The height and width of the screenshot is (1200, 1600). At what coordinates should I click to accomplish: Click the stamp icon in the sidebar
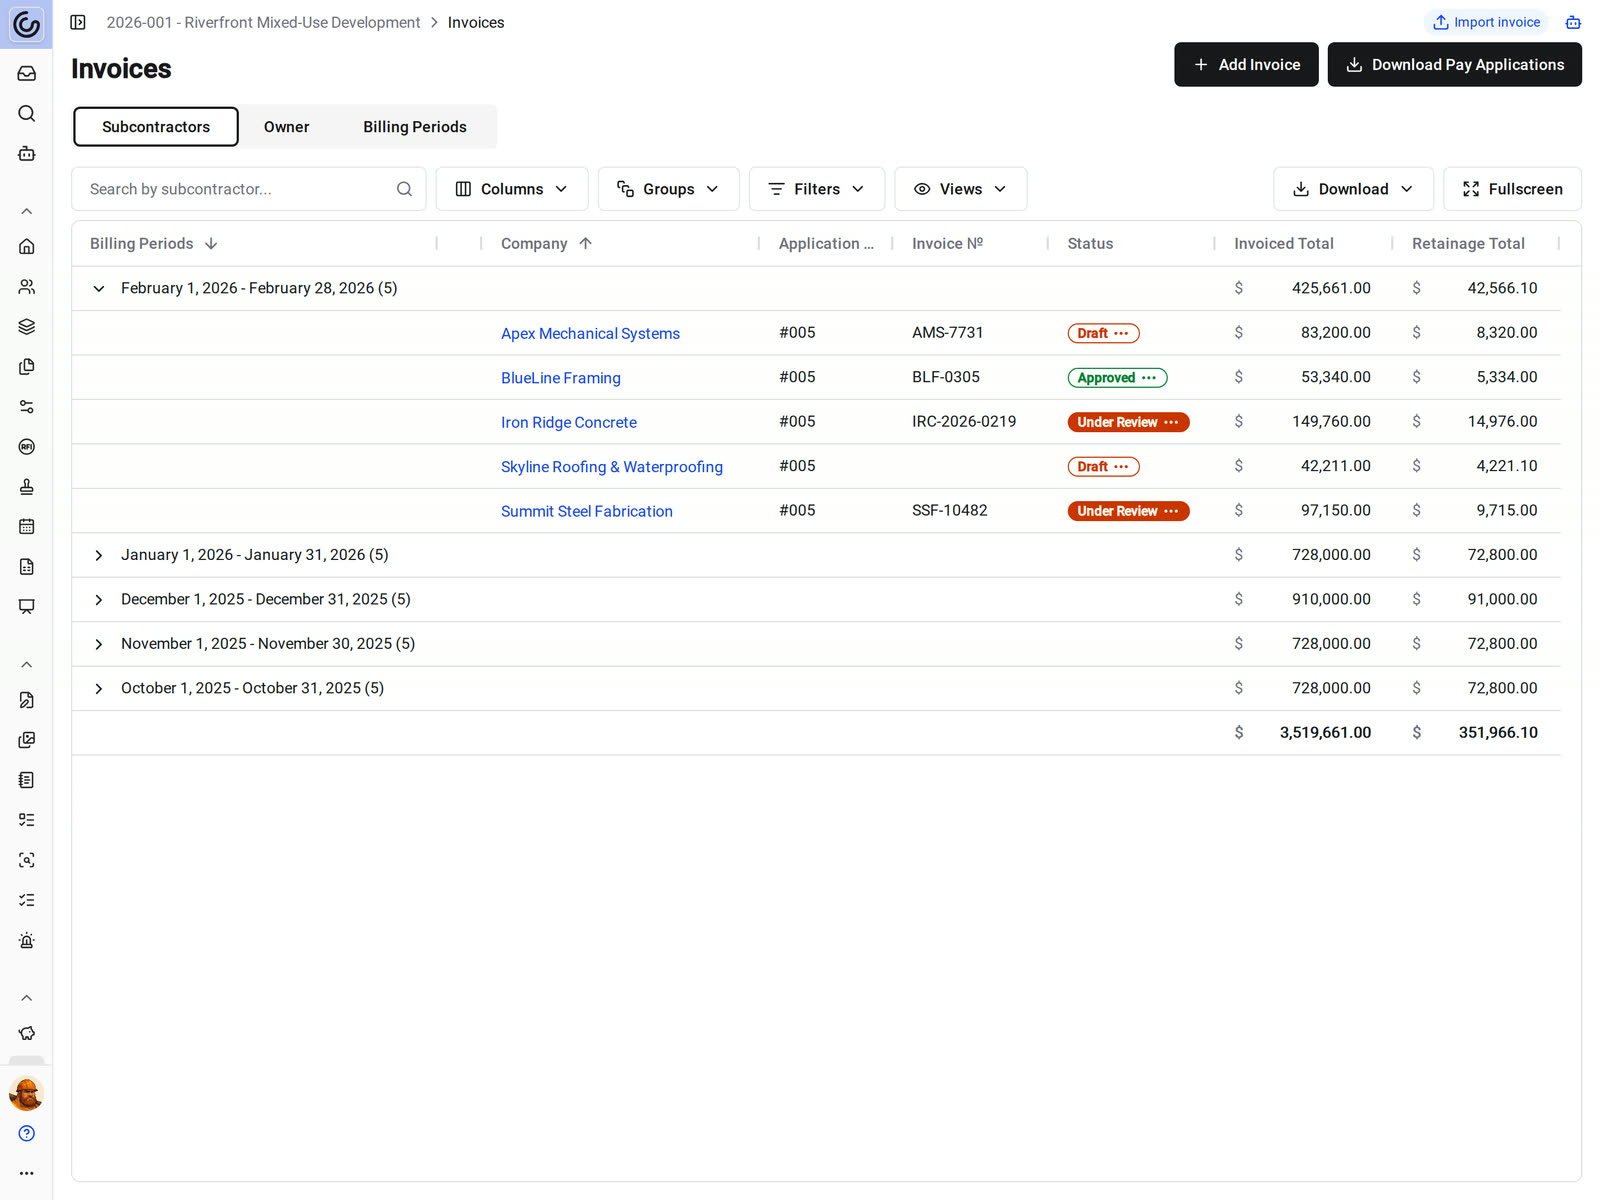coord(27,487)
